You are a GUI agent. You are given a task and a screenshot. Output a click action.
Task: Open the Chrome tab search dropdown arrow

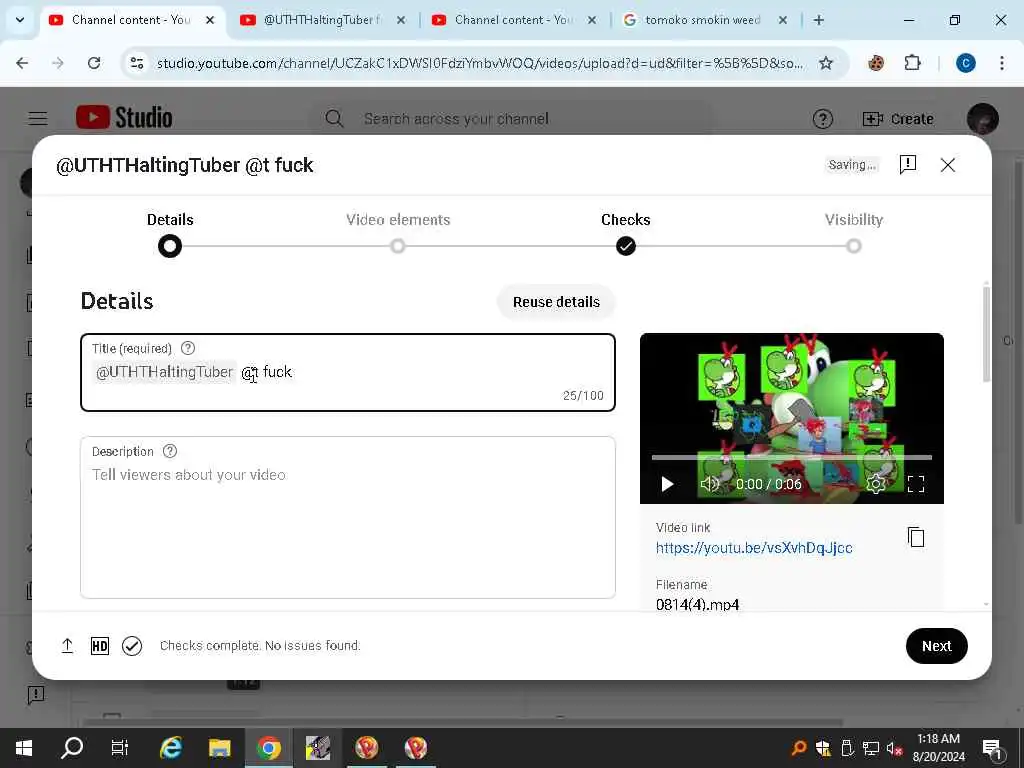[x=20, y=20]
